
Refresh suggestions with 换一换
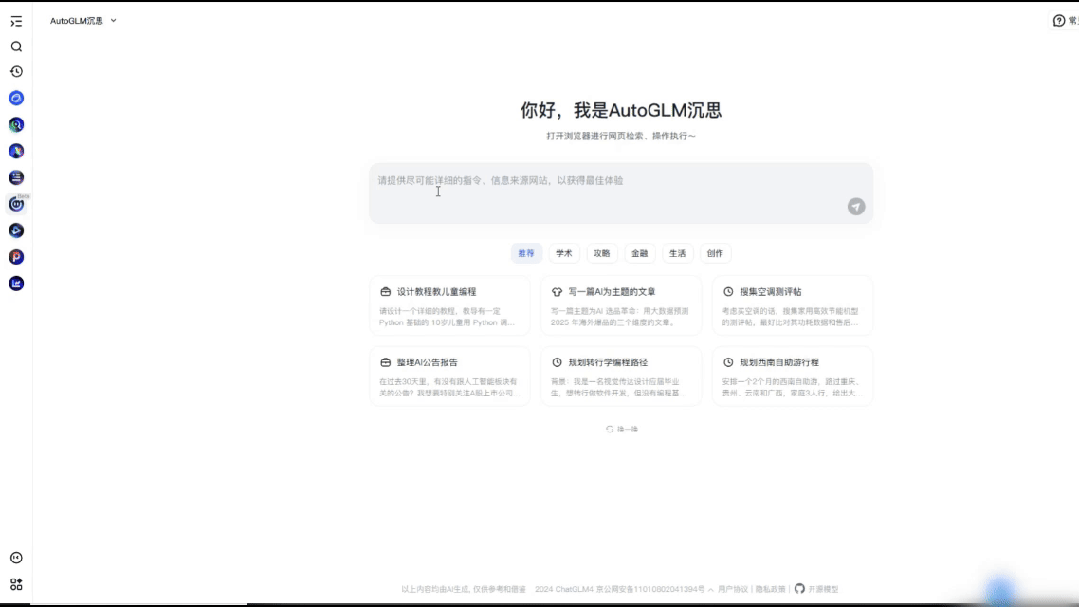point(622,429)
